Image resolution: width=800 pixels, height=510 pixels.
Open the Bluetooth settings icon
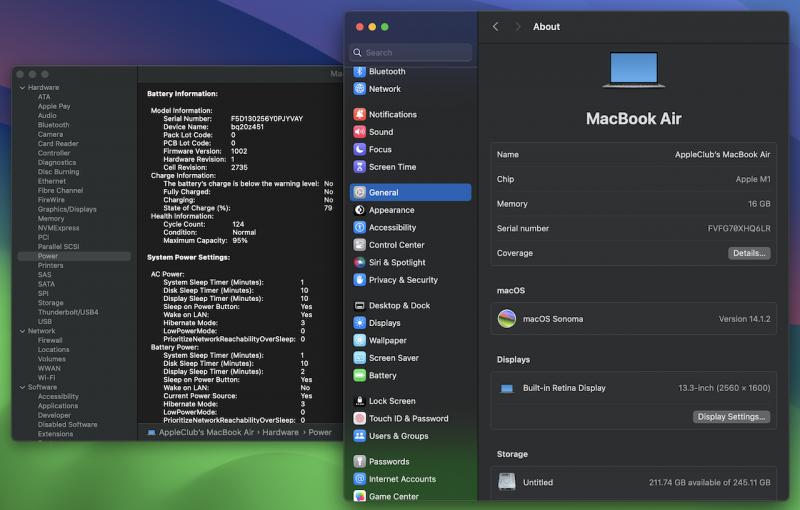360,72
